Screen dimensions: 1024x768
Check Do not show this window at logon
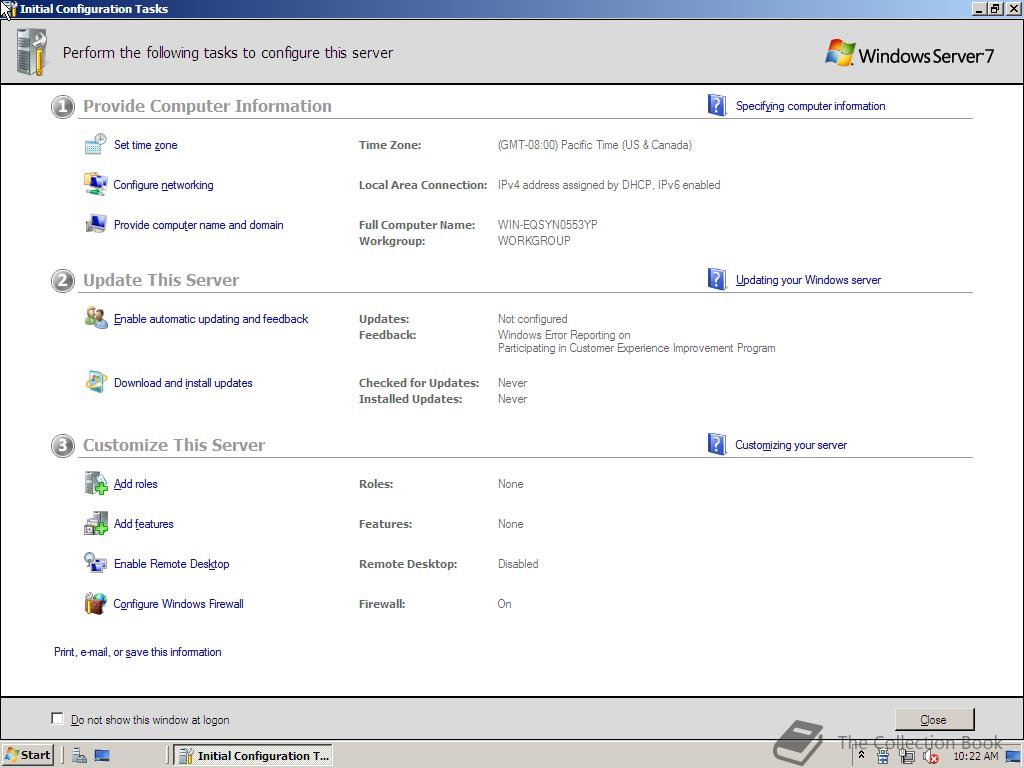coord(57,718)
